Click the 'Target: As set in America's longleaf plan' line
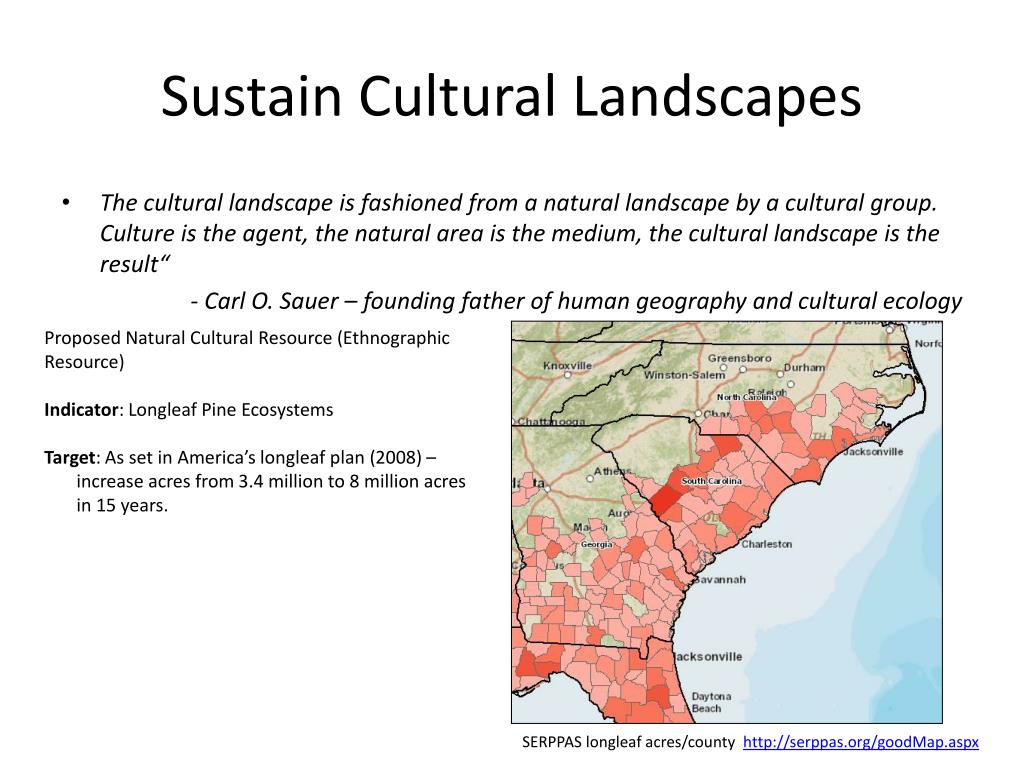1024x768 pixels. (x=241, y=457)
